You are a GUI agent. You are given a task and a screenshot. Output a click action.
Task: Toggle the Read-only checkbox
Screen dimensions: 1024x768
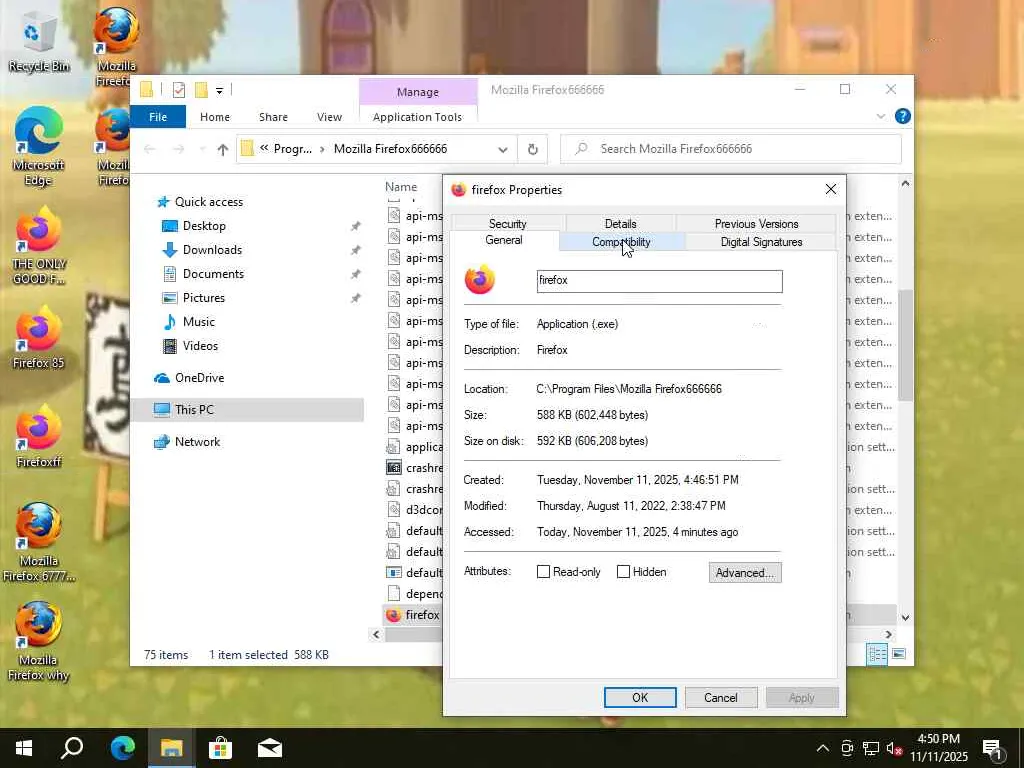(x=543, y=571)
